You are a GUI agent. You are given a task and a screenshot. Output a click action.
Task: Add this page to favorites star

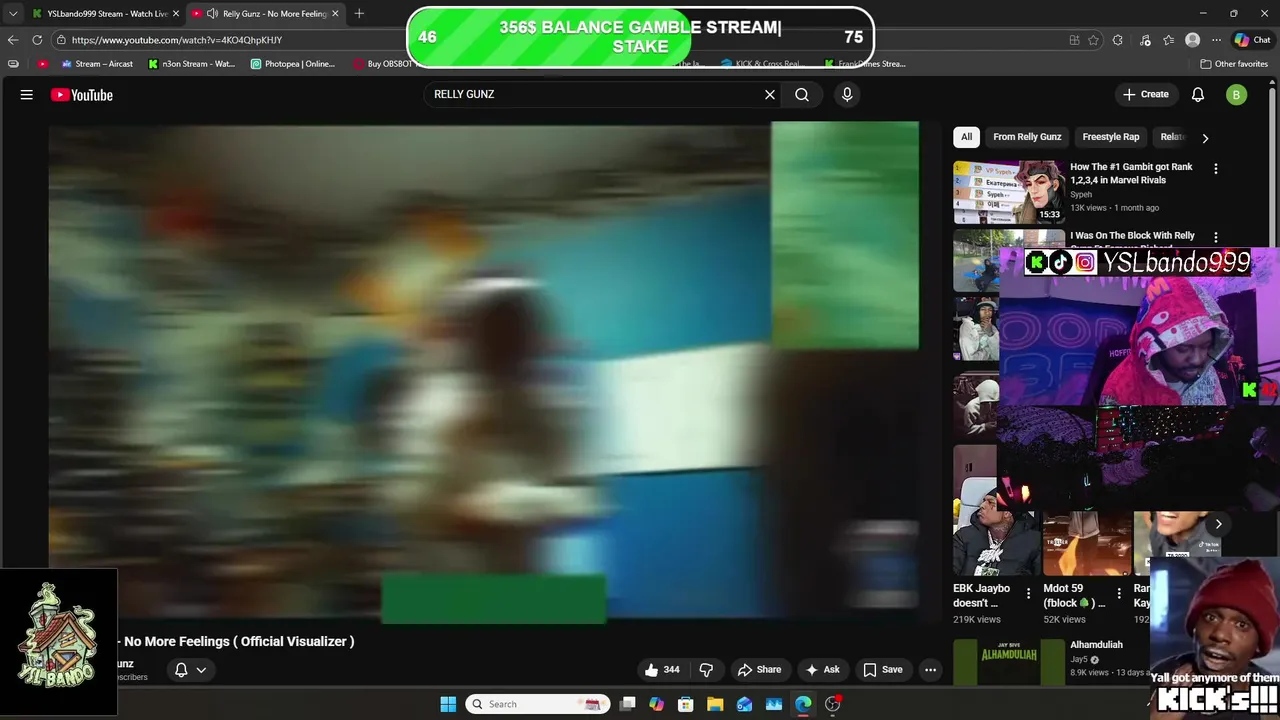1093,40
